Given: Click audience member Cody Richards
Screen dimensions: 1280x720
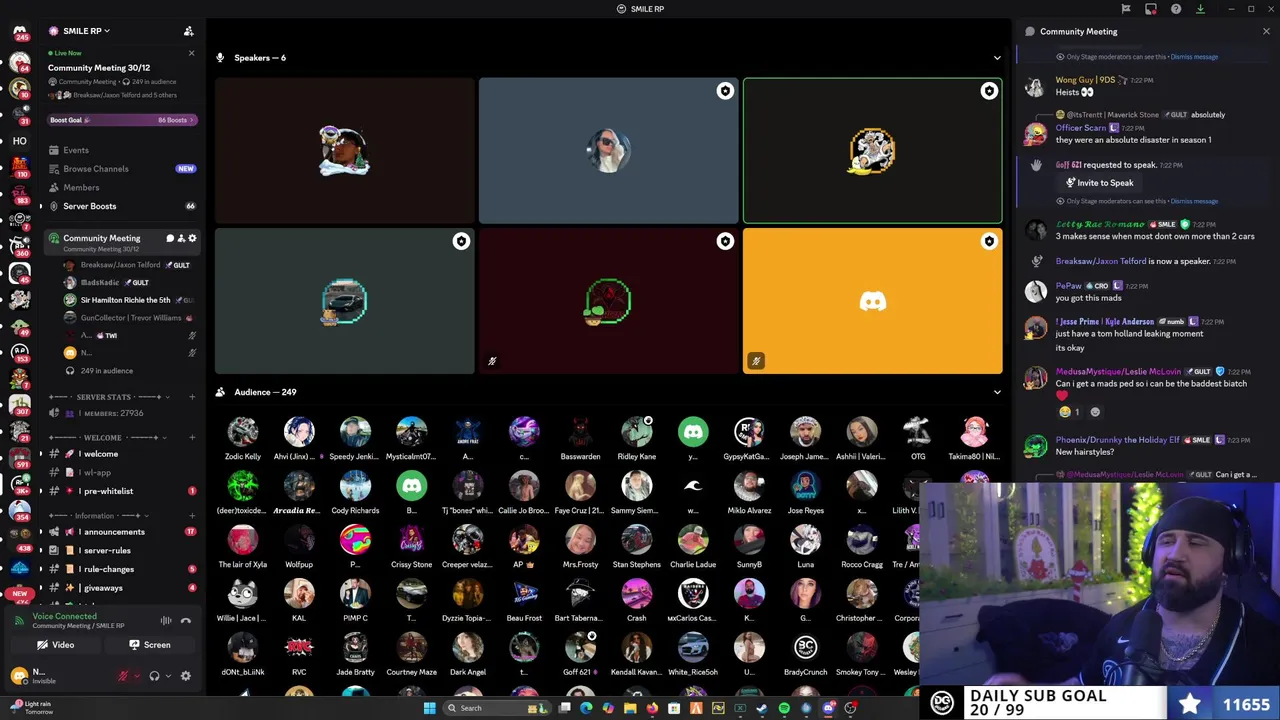Looking at the screenshot, I should click(355, 492).
